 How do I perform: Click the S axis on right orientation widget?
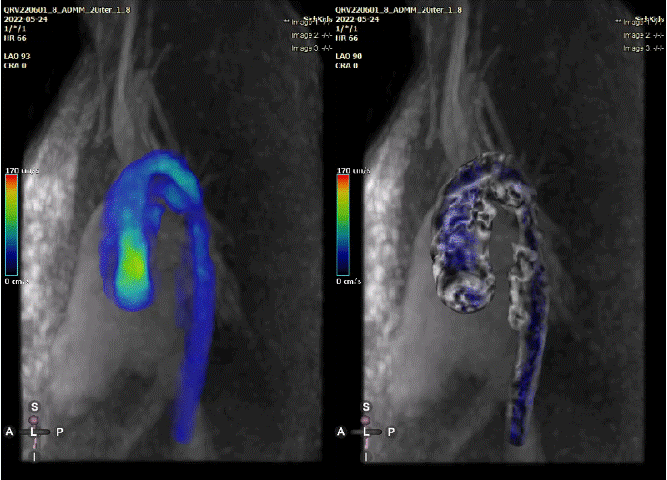(366, 408)
